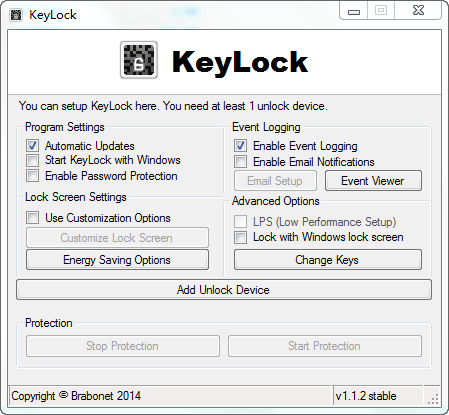Check Lock with Windows lock screen

pos(240,237)
